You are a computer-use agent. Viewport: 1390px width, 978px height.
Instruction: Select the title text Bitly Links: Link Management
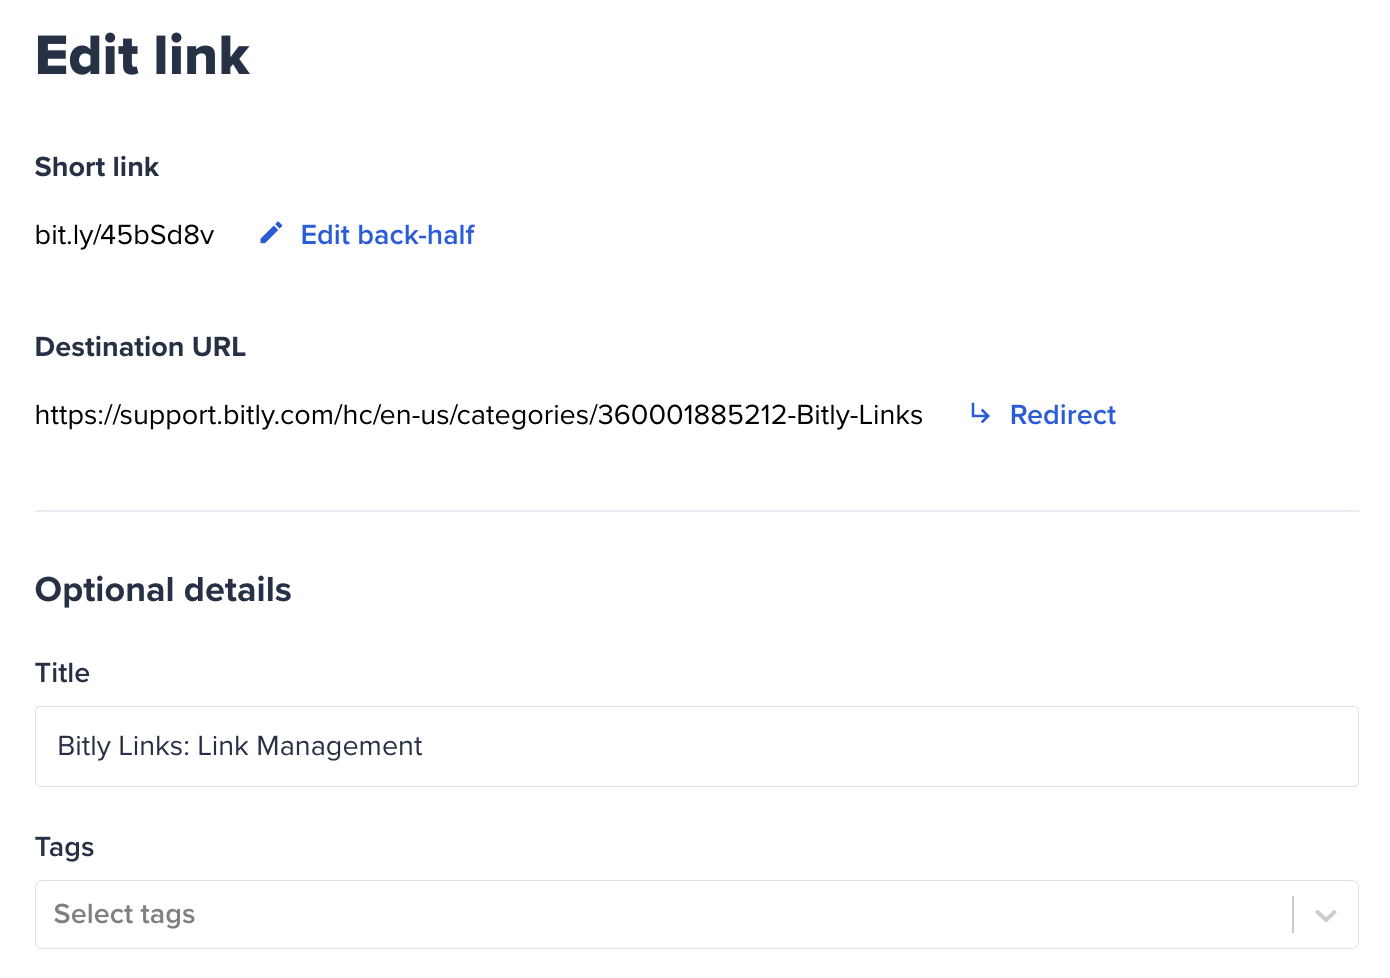click(x=239, y=746)
